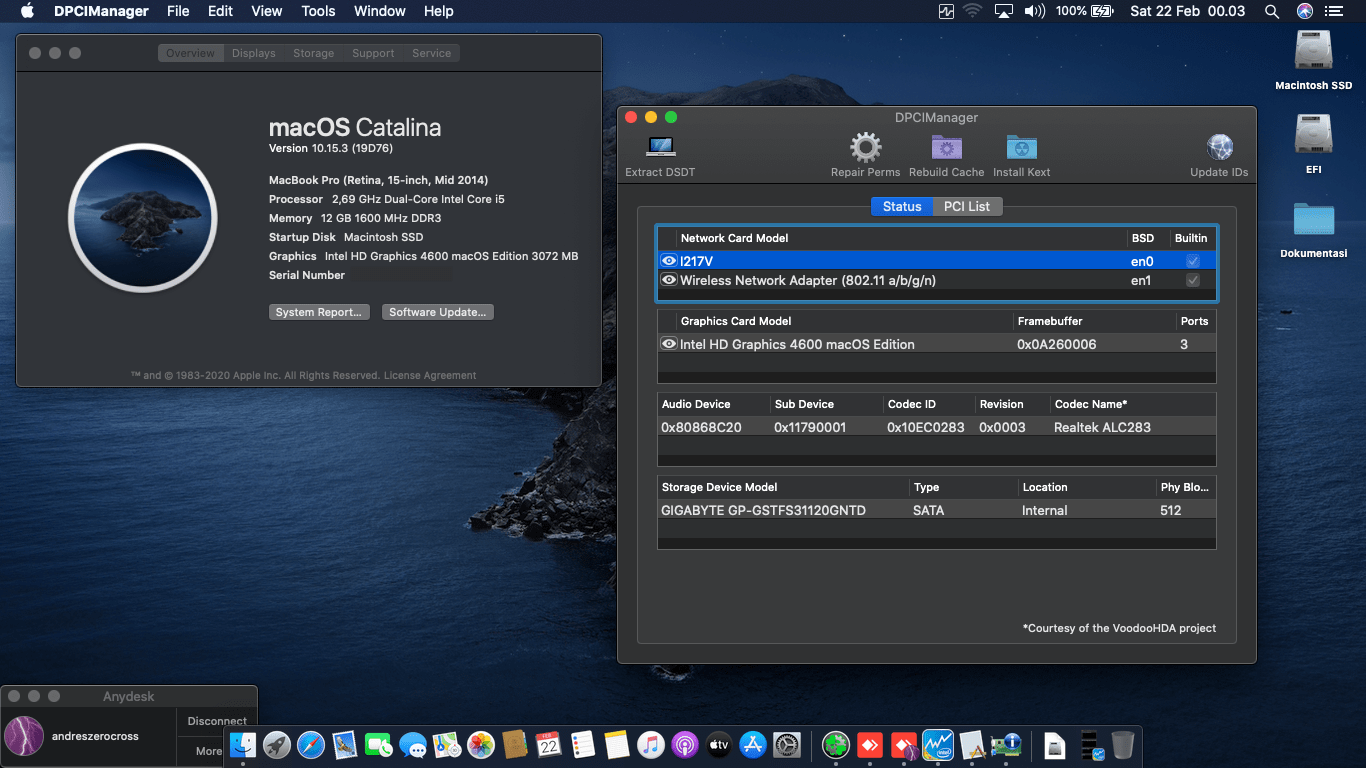Select the Overview tab in About This Mac

(x=191, y=53)
